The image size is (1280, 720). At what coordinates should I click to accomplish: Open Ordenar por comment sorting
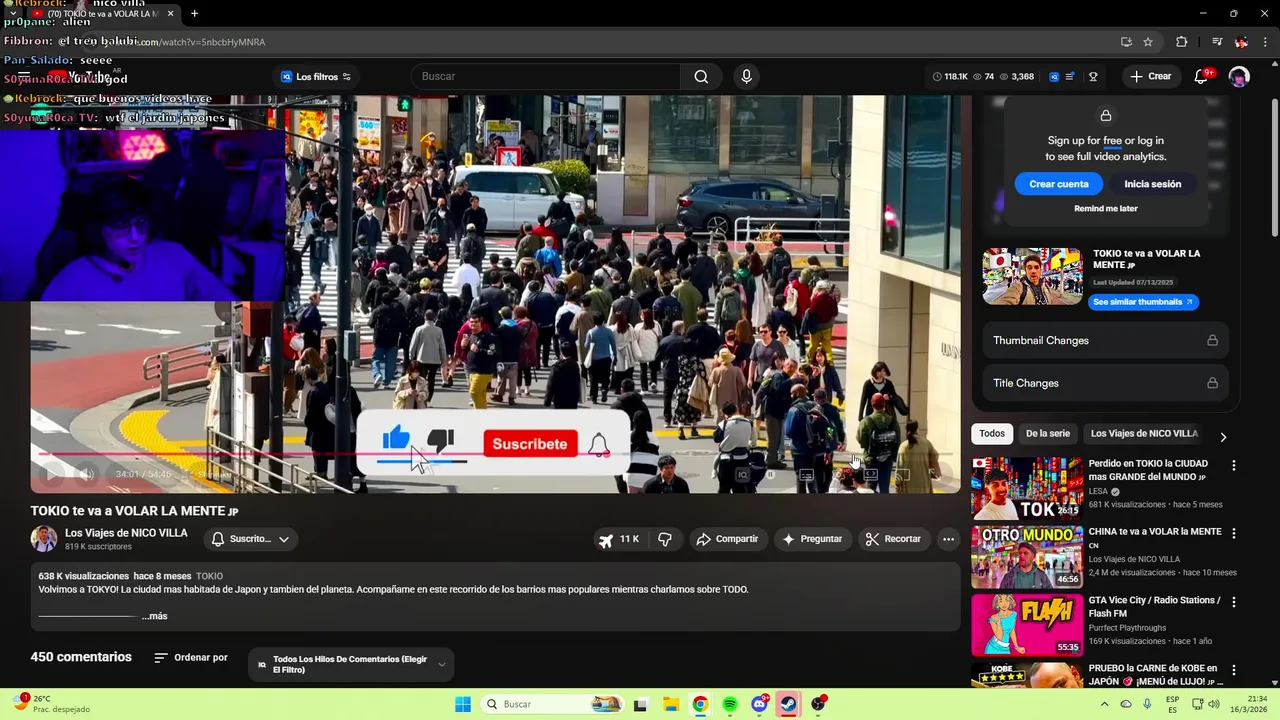click(x=191, y=658)
